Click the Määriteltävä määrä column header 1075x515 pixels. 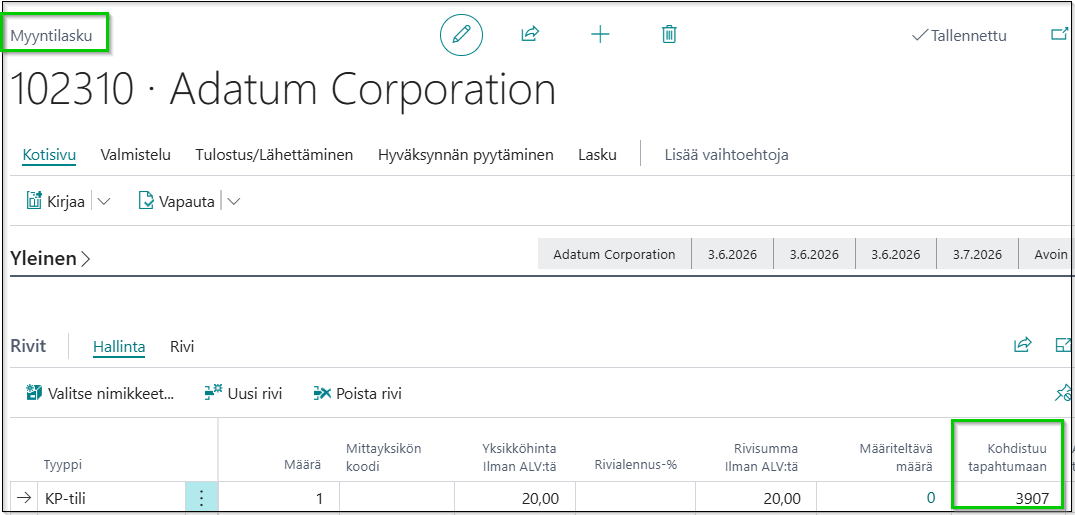(896, 457)
